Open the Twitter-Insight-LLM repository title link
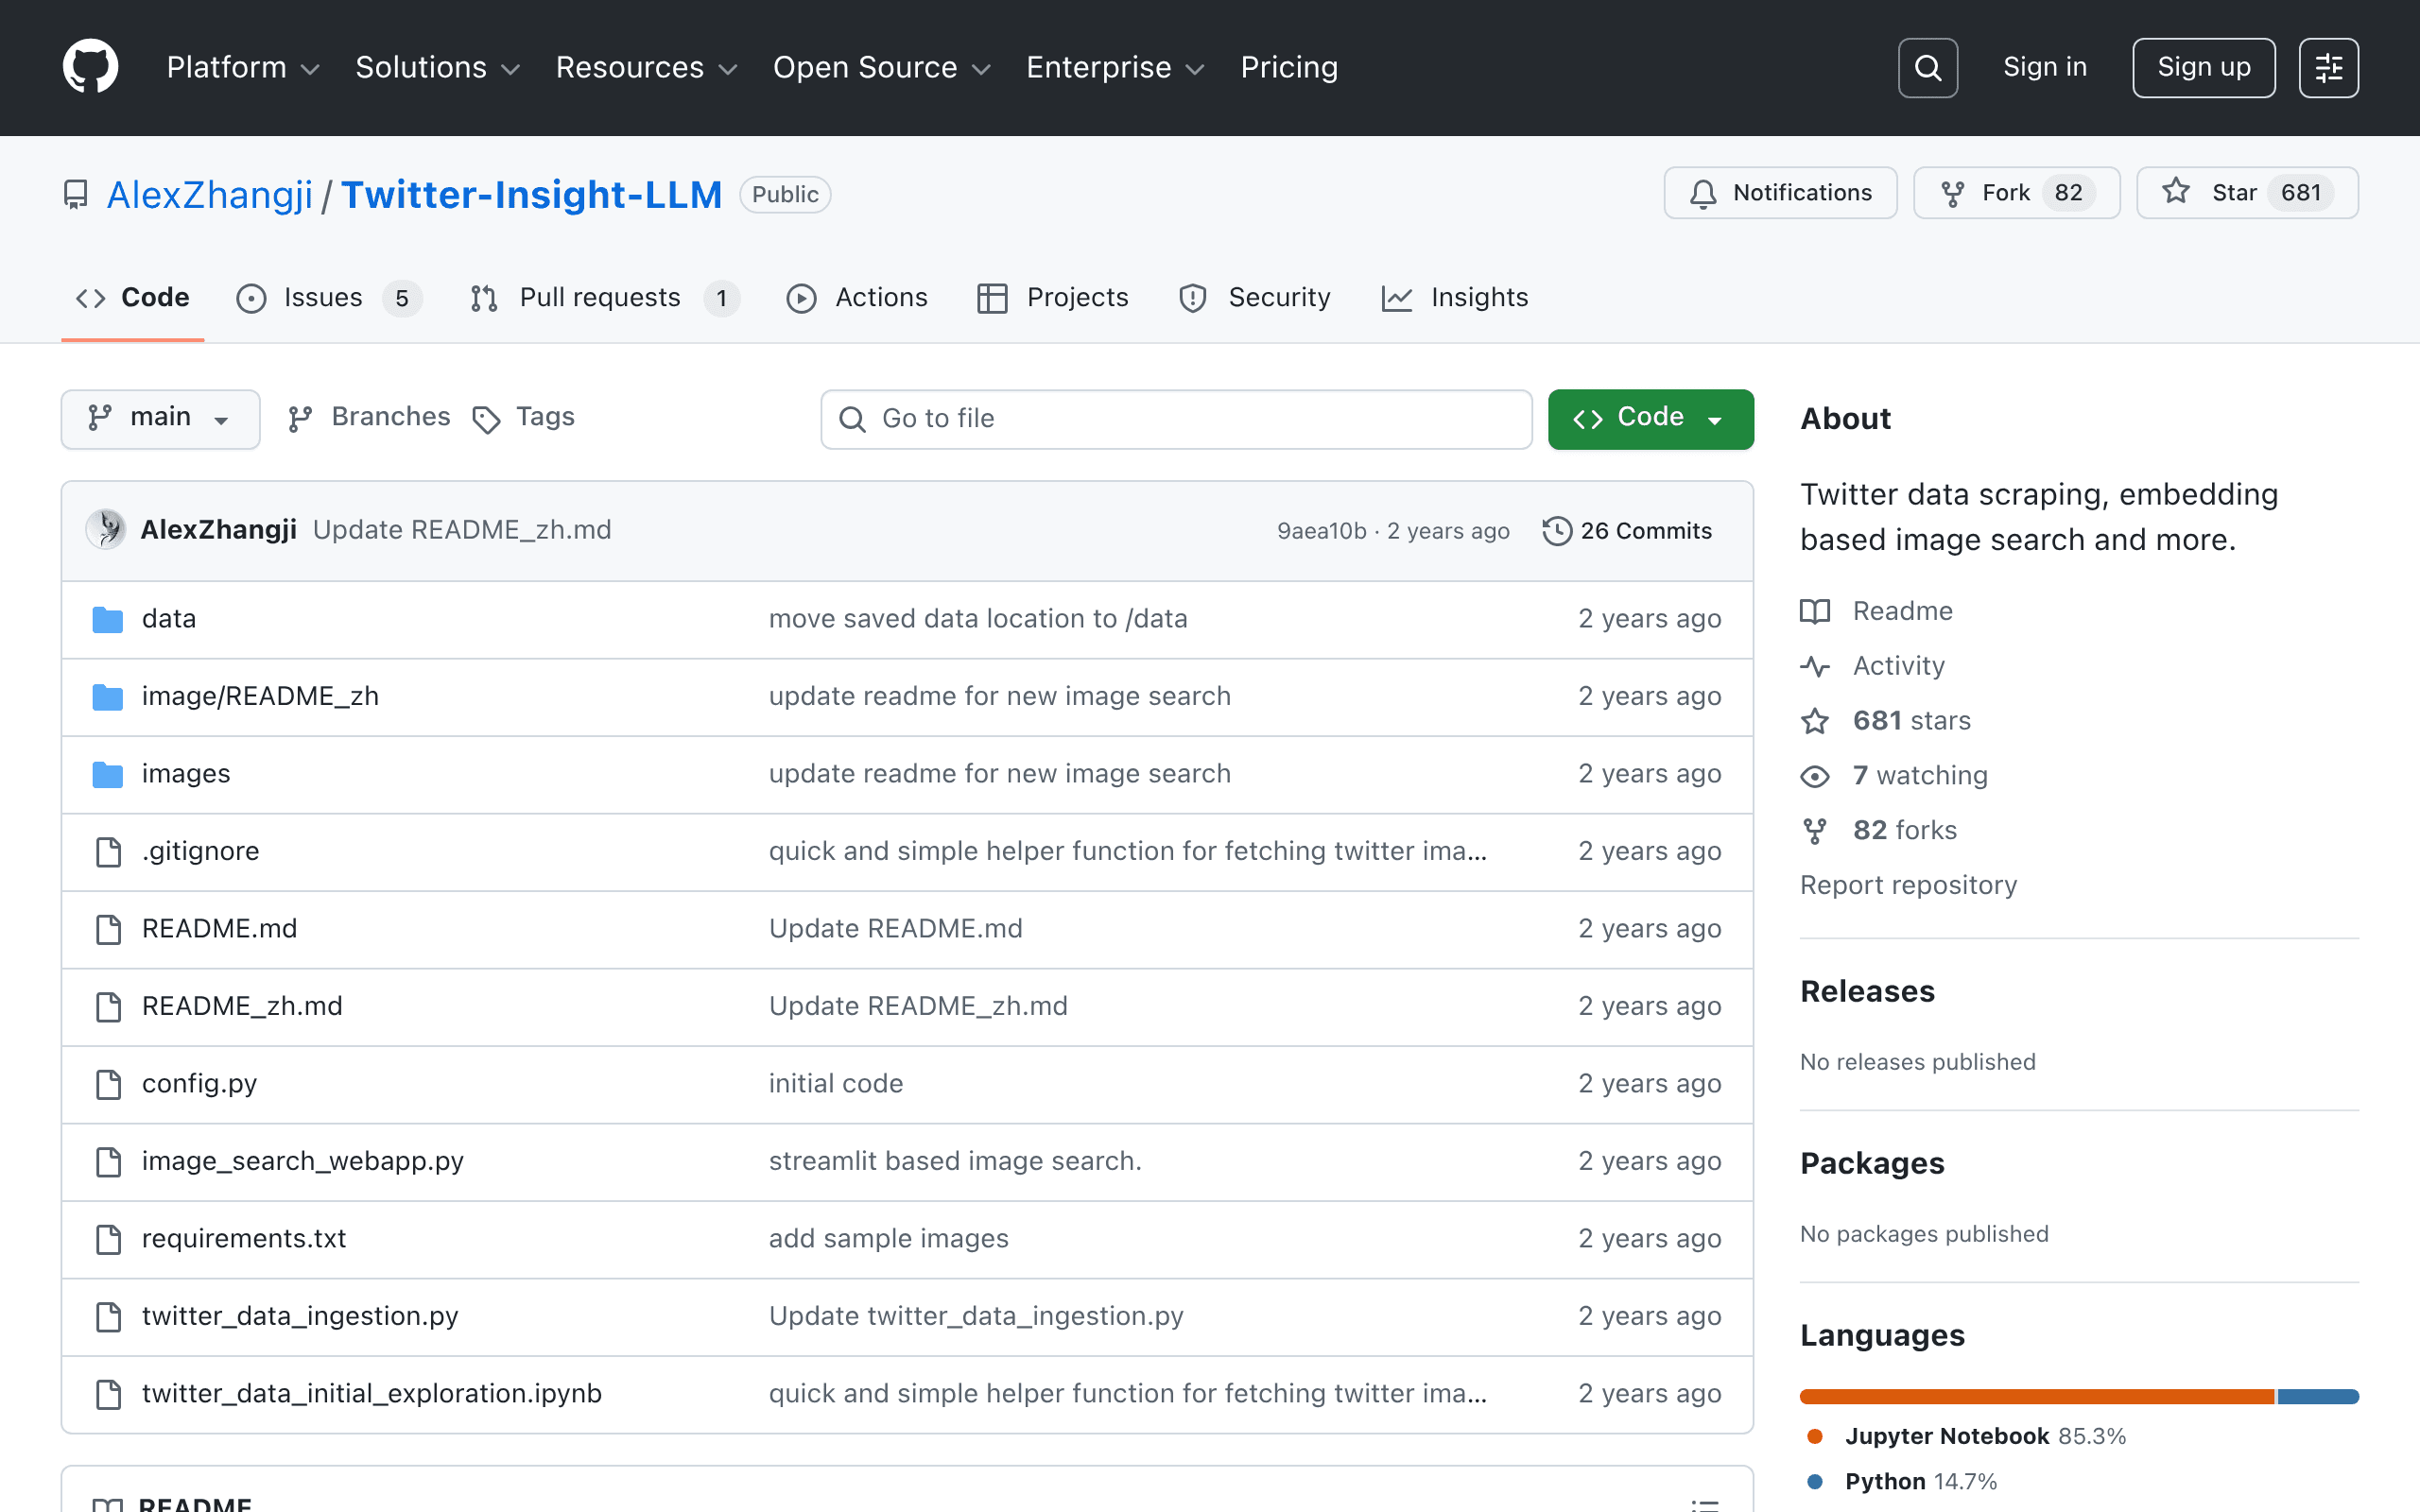This screenshot has width=2420, height=1512. [531, 194]
